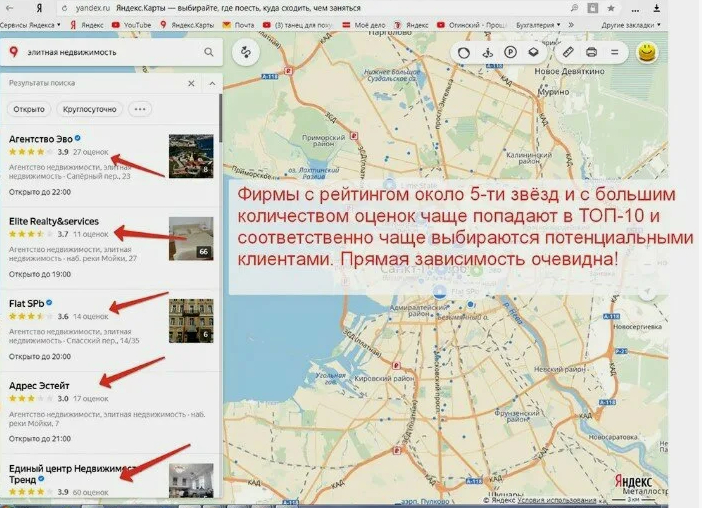702x508 pixels.
Task: Show public transport on the map
Action: 488,51
